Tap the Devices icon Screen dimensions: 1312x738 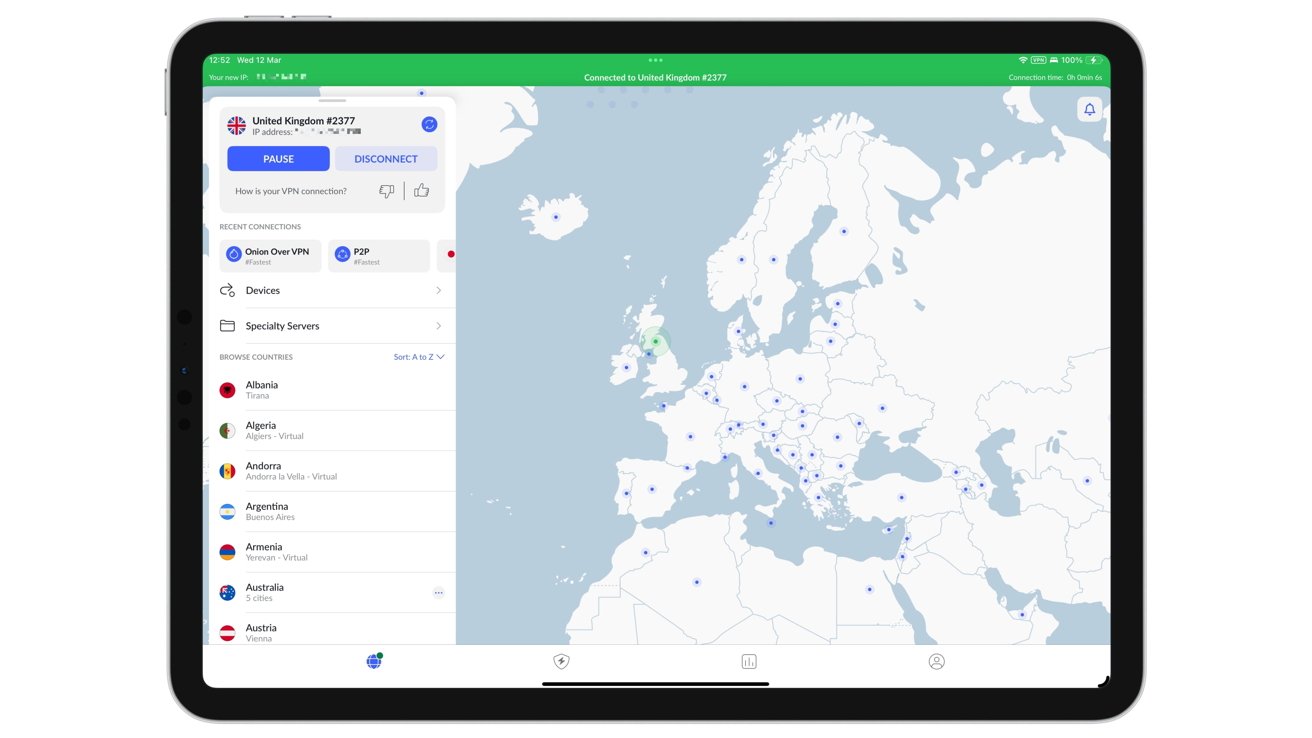click(227, 290)
